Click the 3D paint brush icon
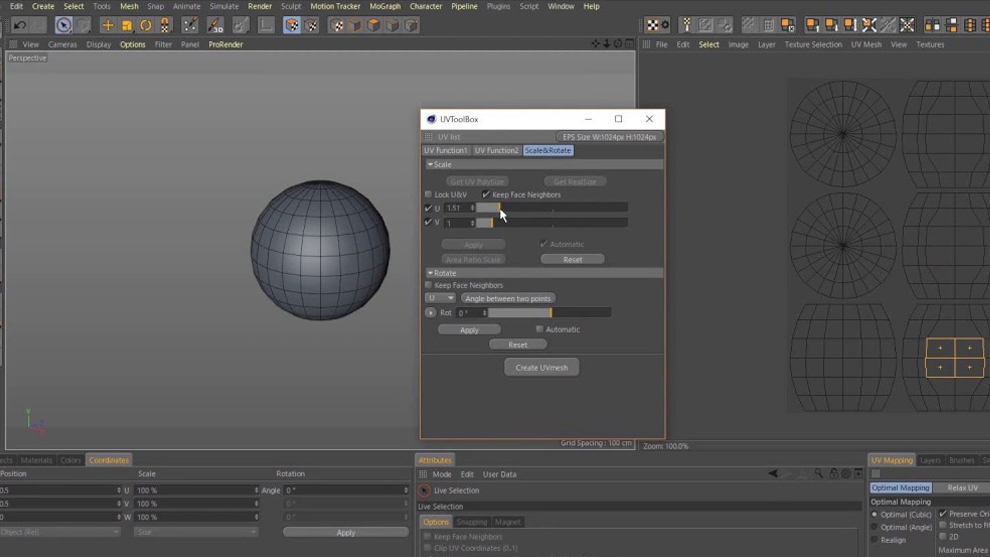This screenshot has width=990, height=557. tap(215, 25)
